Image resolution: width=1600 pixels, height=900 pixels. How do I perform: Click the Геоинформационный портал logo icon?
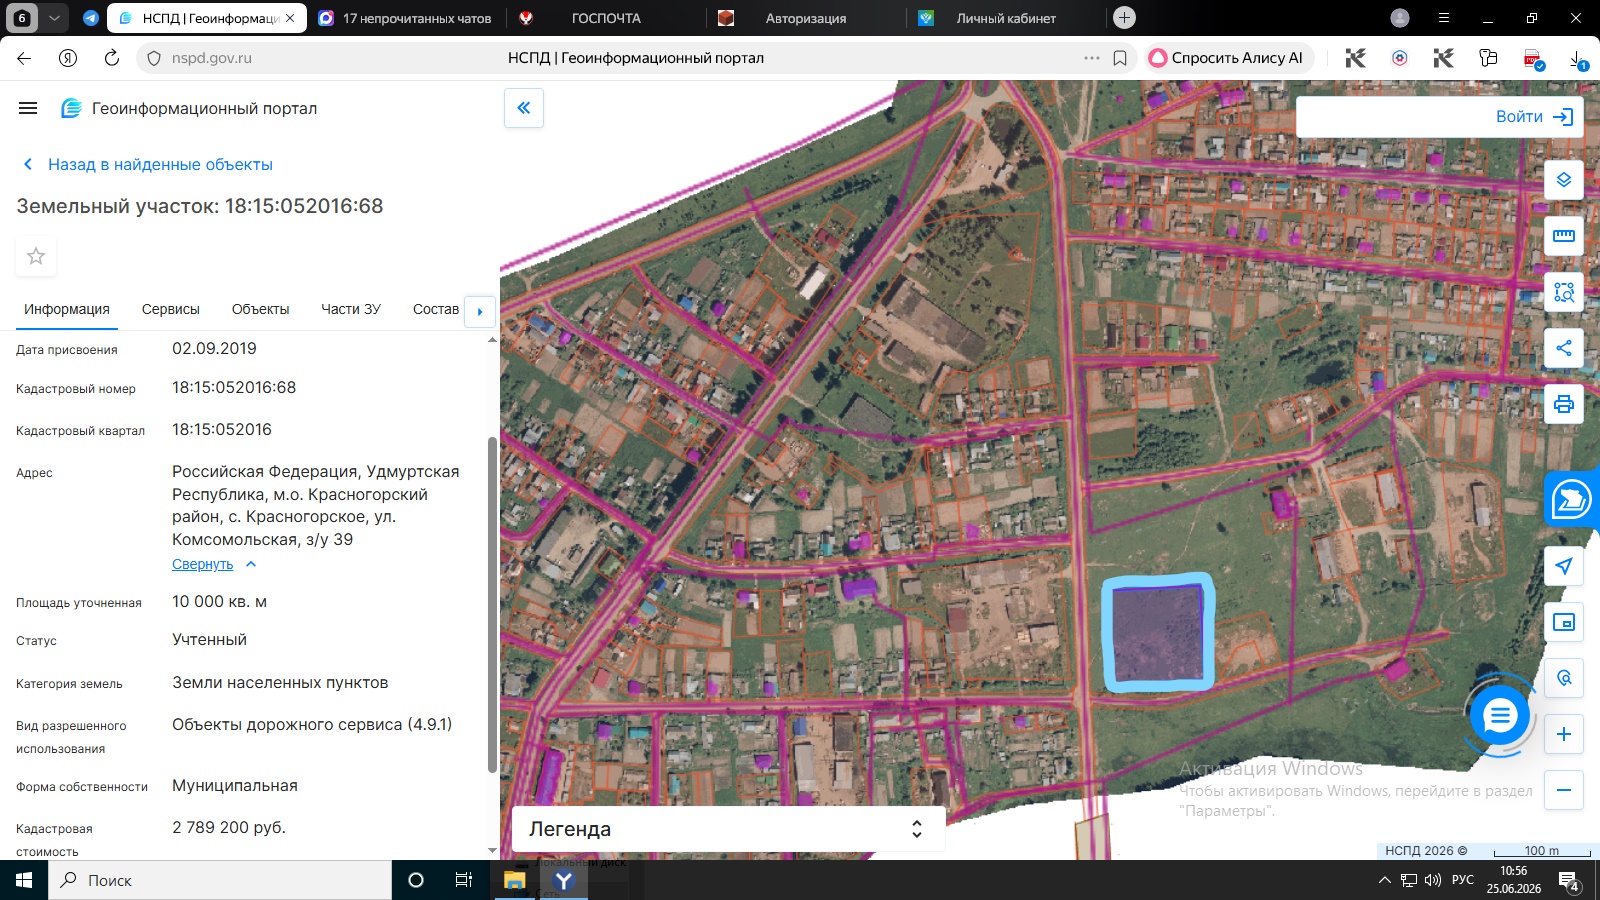click(71, 108)
